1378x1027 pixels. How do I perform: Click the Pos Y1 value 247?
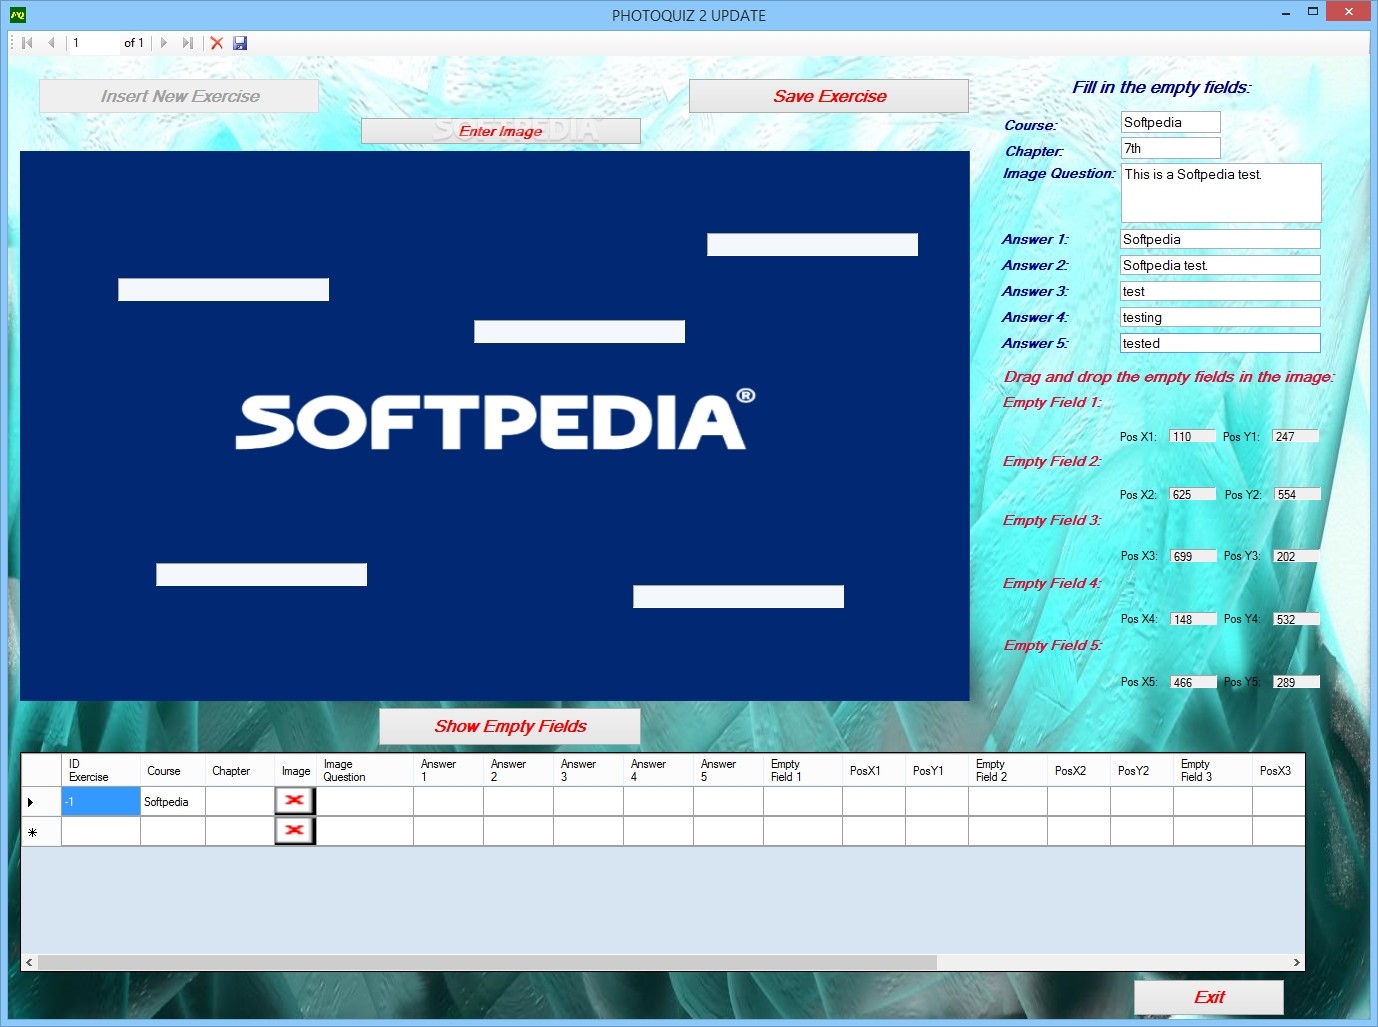[x=1296, y=436]
